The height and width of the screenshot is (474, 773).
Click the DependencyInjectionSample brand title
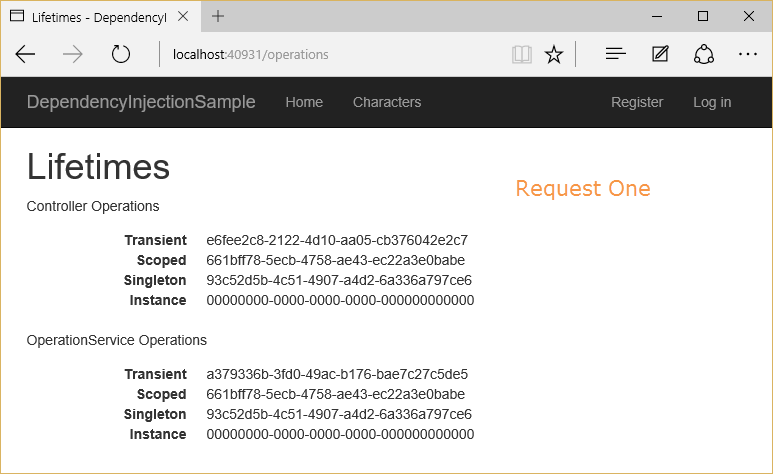(141, 102)
